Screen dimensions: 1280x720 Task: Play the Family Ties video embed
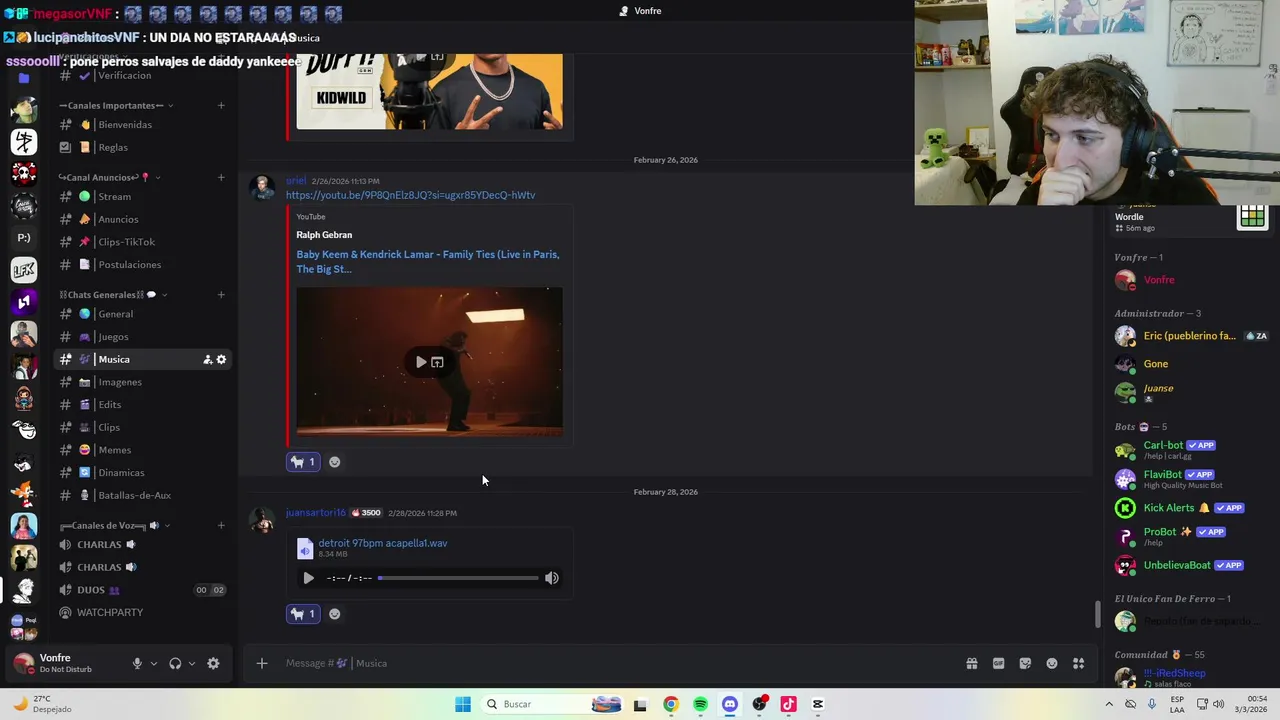point(421,362)
